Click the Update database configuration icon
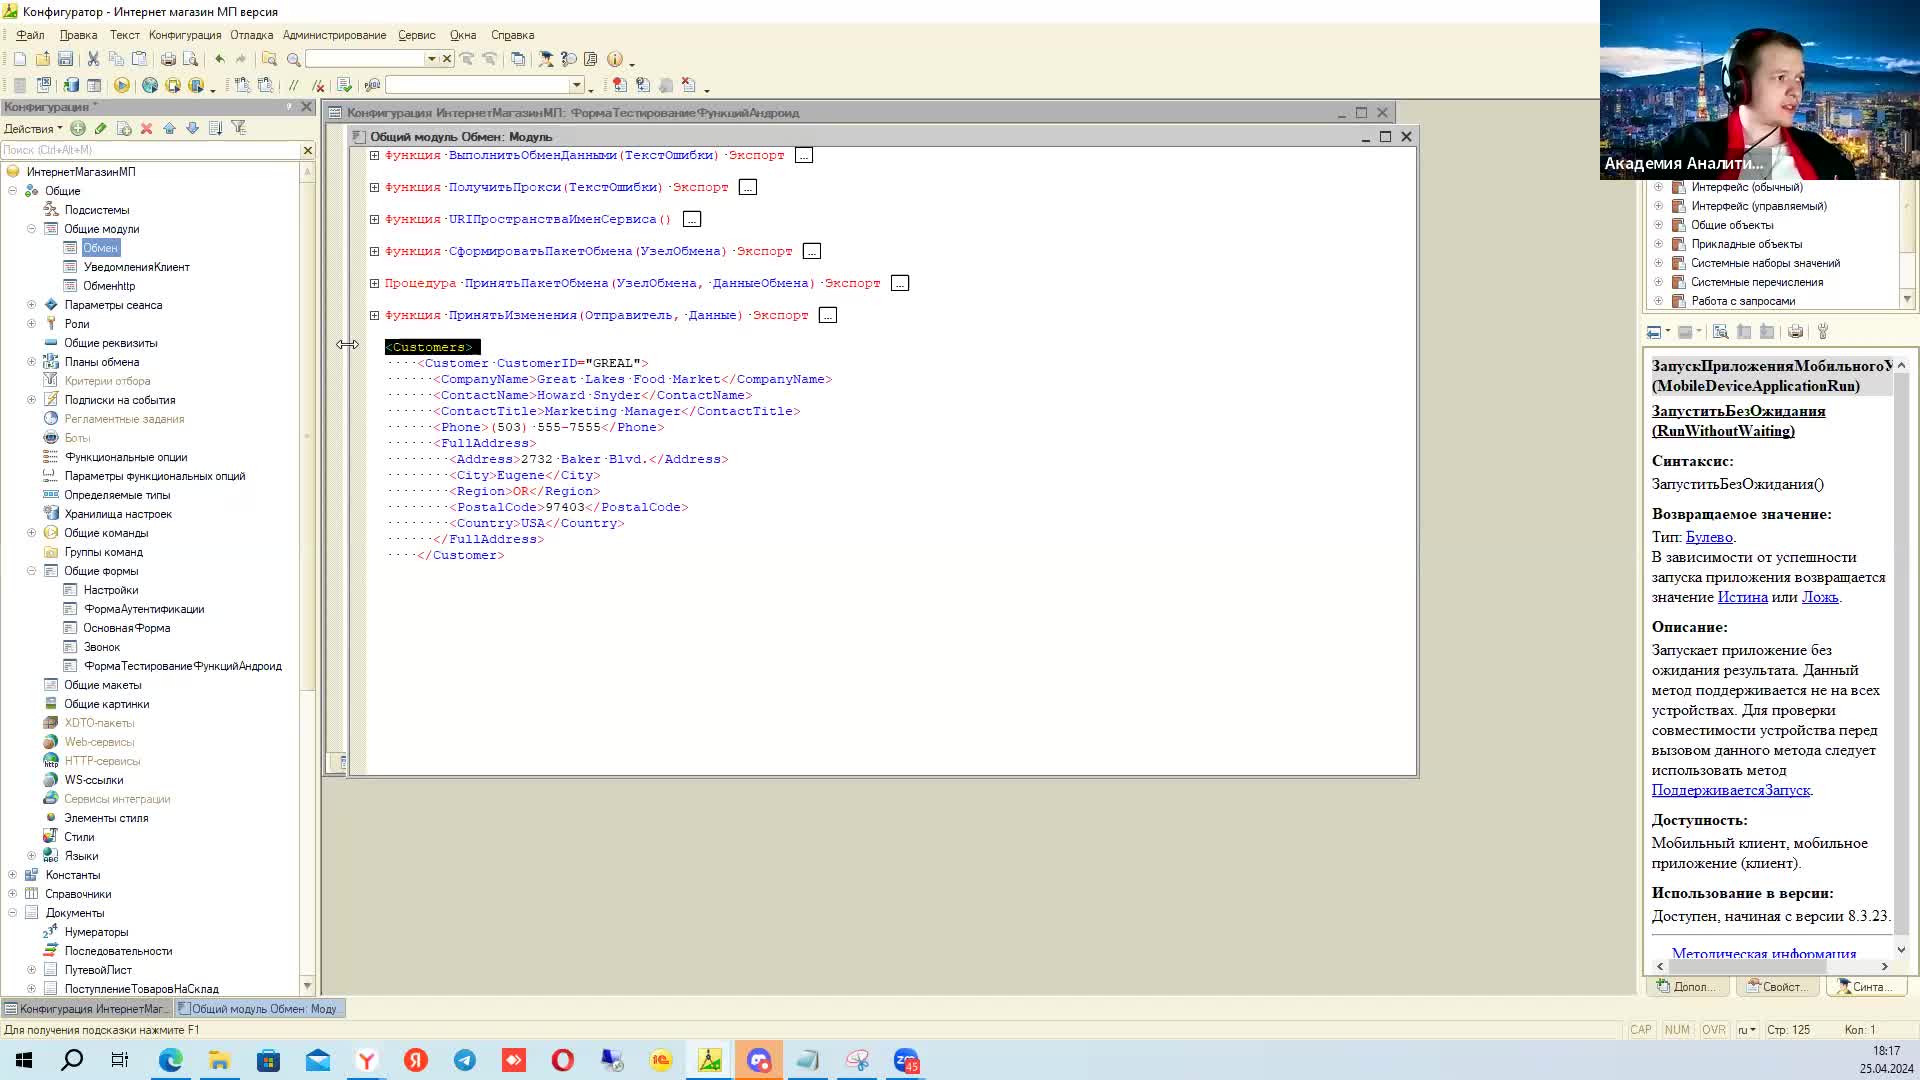1920x1080 pixels. tap(72, 85)
